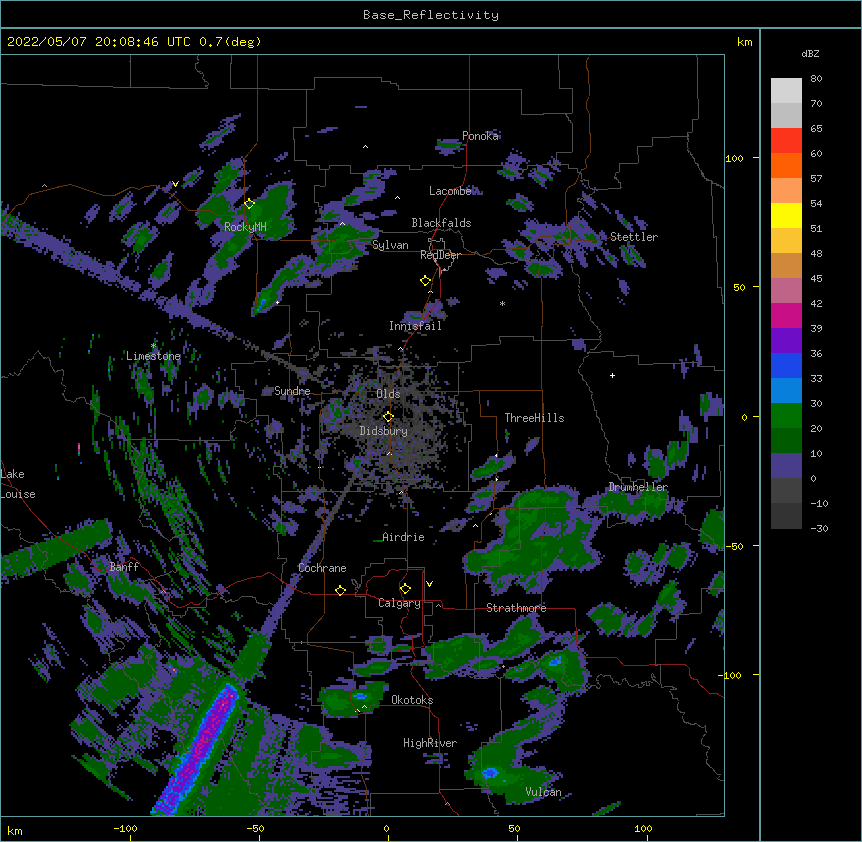The height and width of the screenshot is (842, 862).
Task: Select the purple 39-36 dBZ legend swatch
Action: click(x=786, y=341)
